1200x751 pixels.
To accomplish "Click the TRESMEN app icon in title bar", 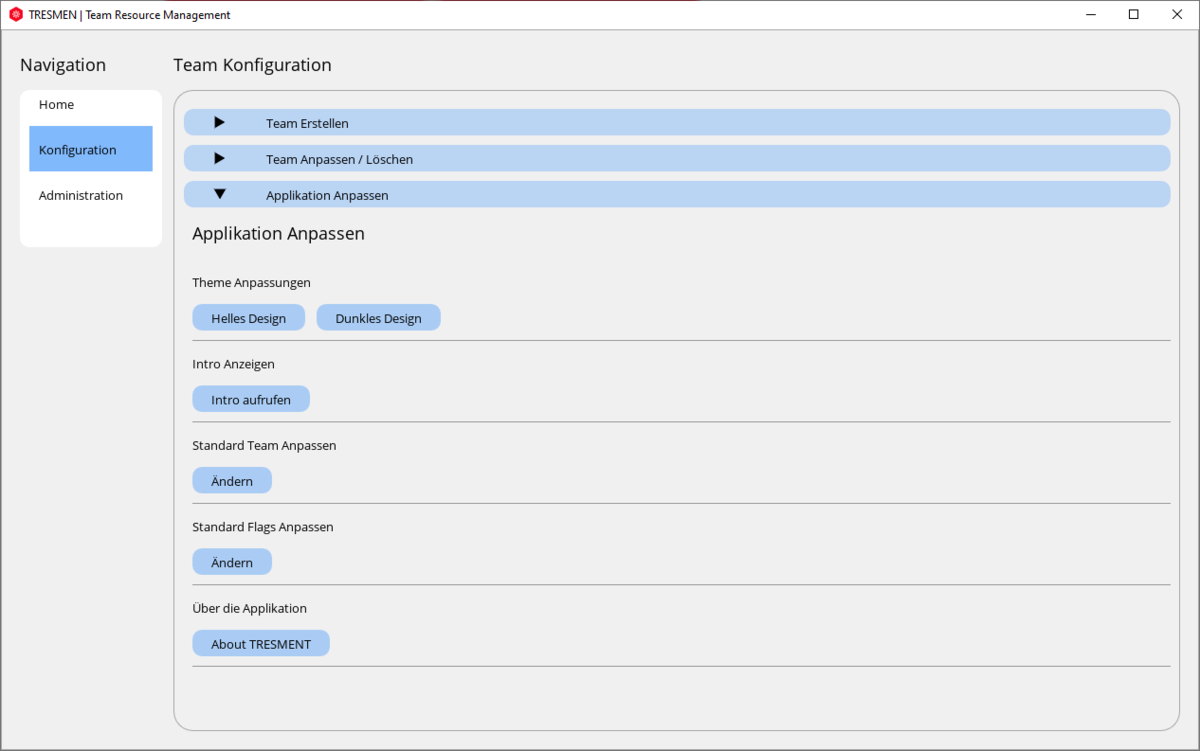I will click(15, 15).
